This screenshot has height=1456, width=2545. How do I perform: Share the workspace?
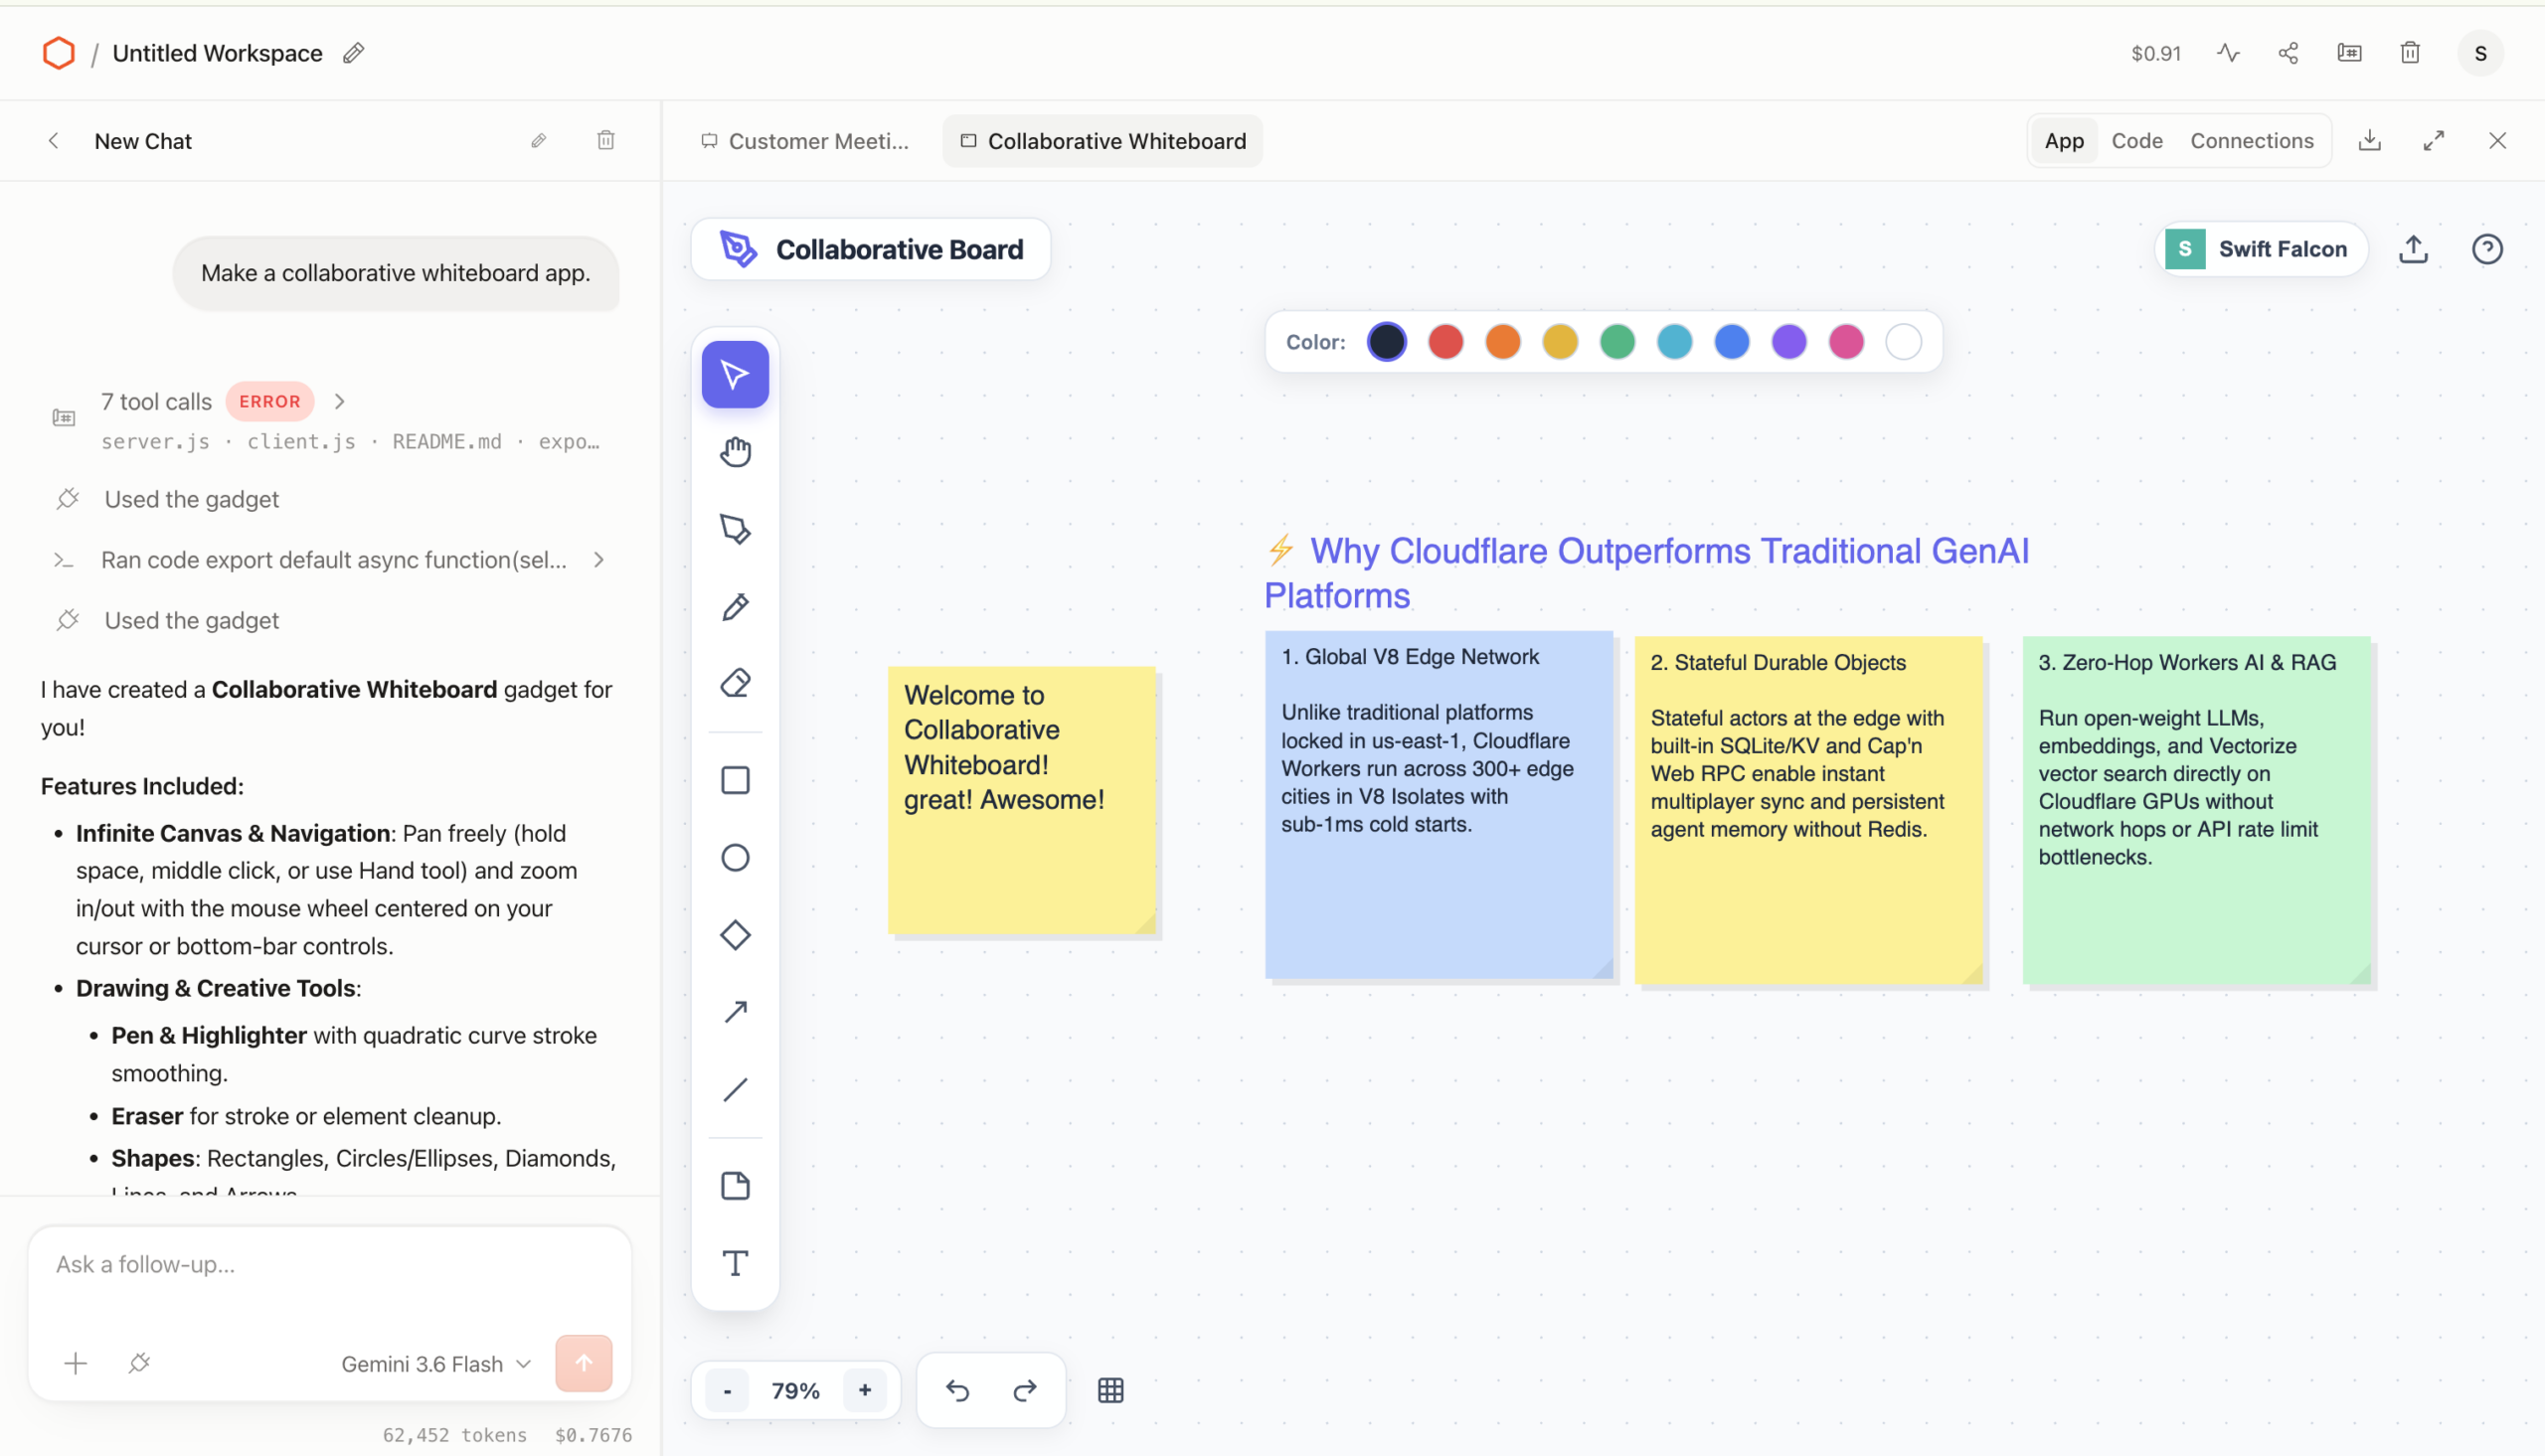pyautogui.click(x=2288, y=53)
